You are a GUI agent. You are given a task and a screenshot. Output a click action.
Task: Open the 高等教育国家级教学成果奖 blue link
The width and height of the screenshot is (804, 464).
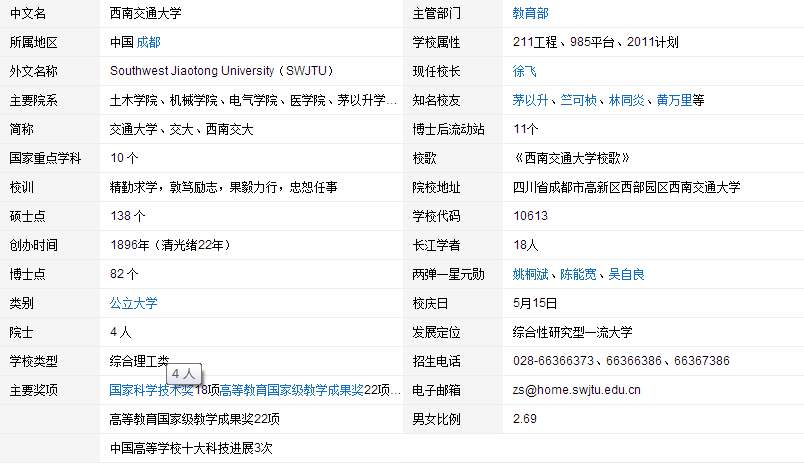click(x=292, y=390)
